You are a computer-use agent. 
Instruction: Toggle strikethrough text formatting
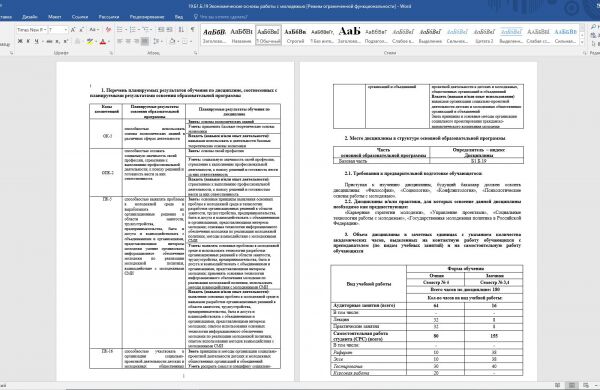pos(49,41)
